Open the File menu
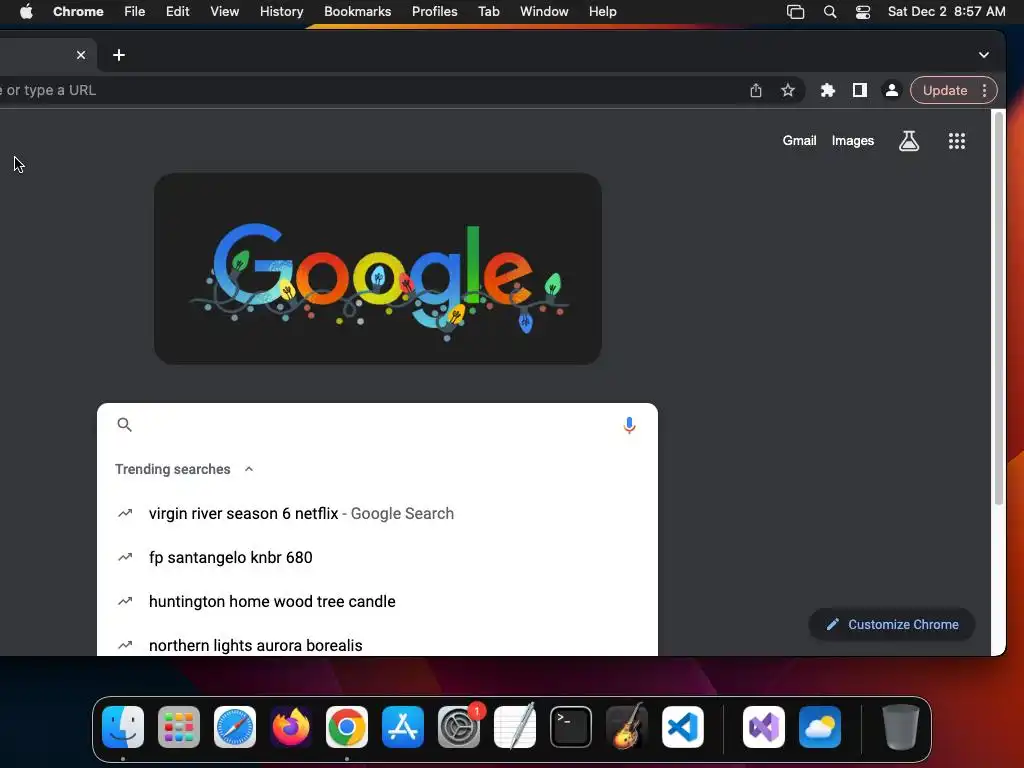Screen dimensions: 1024x768 [135, 12]
